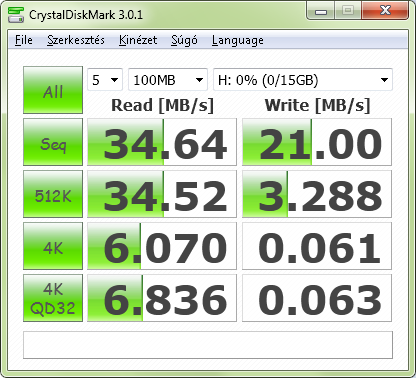Click the Seq read result 34.64
Screen dimensions: 416x378
click(162, 142)
